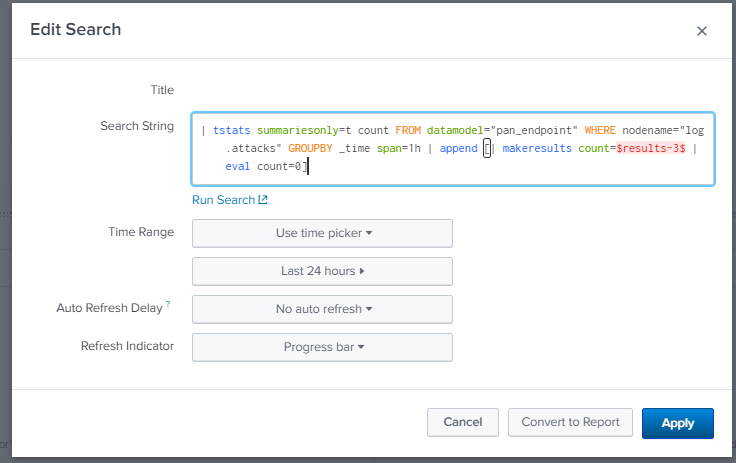Image resolution: width=736 pixels, height=463 pixels.
Task: Click the external link icon beside Run Search
Action: tap(263, 200)
